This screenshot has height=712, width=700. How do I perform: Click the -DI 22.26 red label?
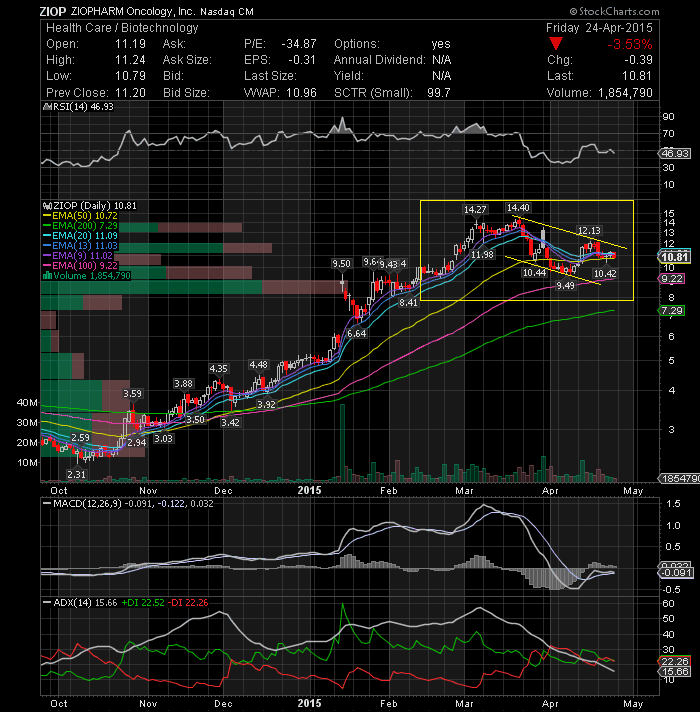tap(188, 603)
